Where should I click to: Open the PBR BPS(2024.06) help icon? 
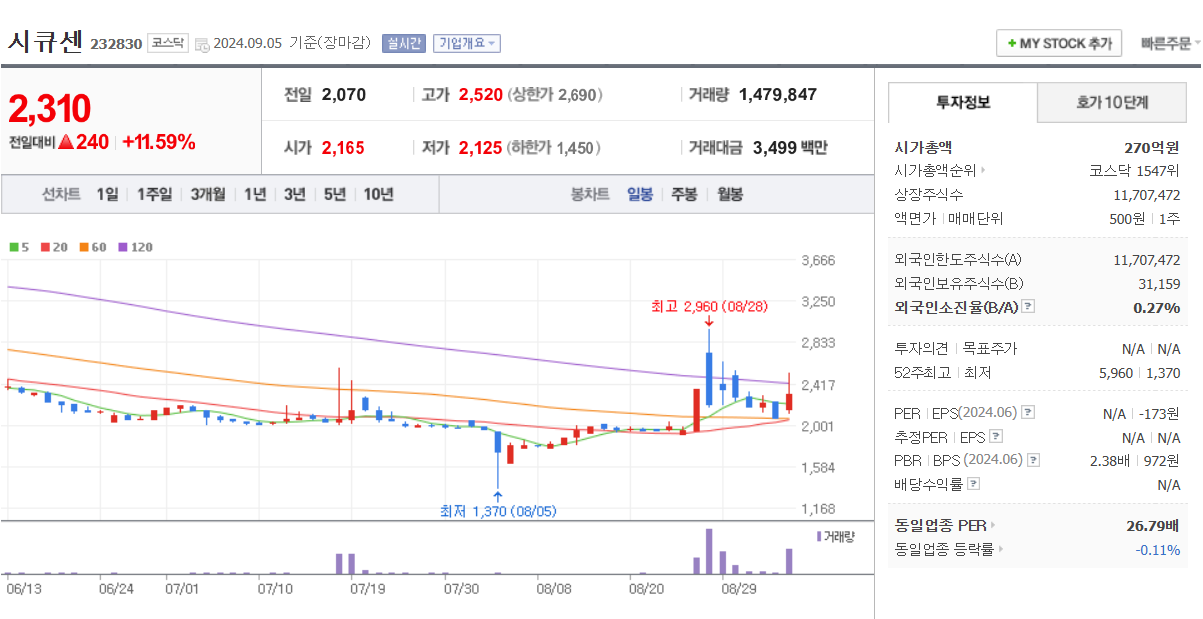(x=1034, y=460)
